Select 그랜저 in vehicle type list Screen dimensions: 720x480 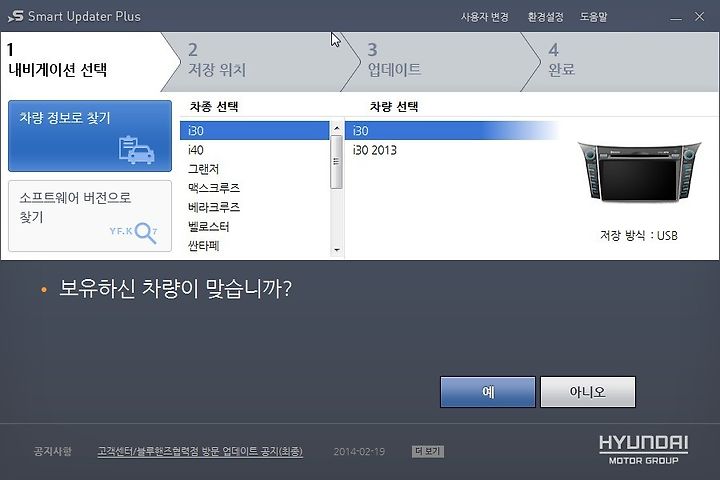pos(255,169)
